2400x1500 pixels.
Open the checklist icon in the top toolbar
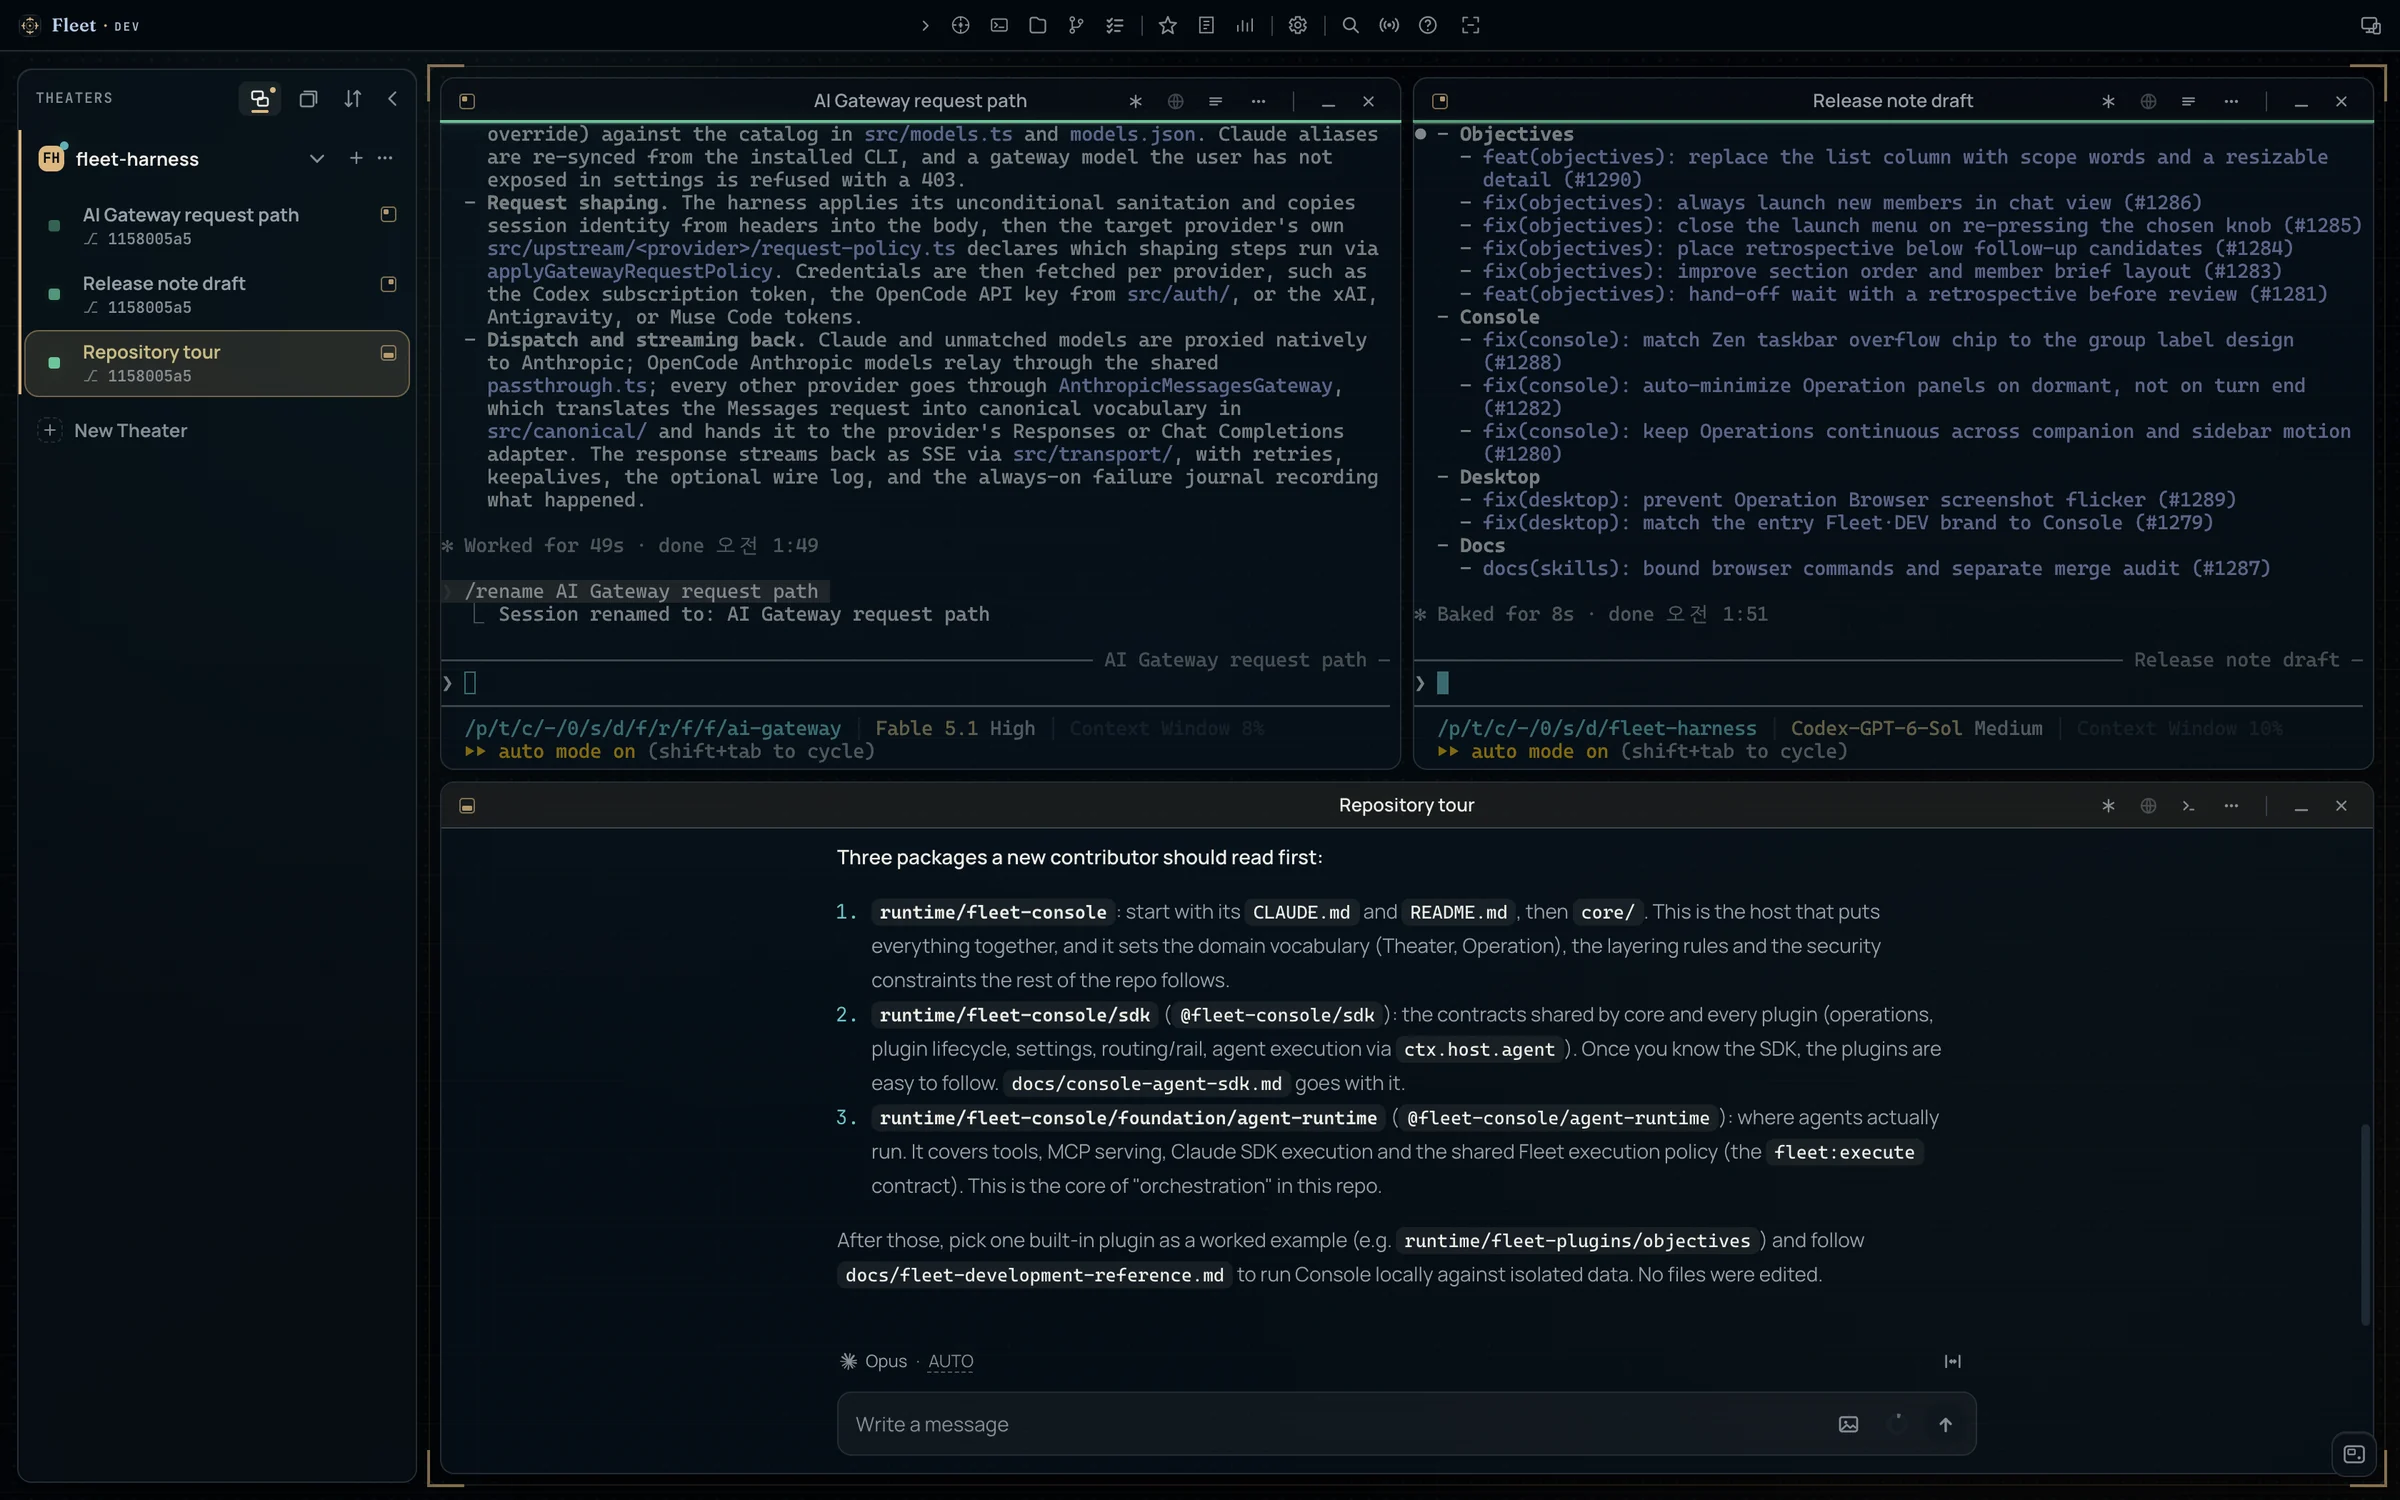[x=1115, y=26]
